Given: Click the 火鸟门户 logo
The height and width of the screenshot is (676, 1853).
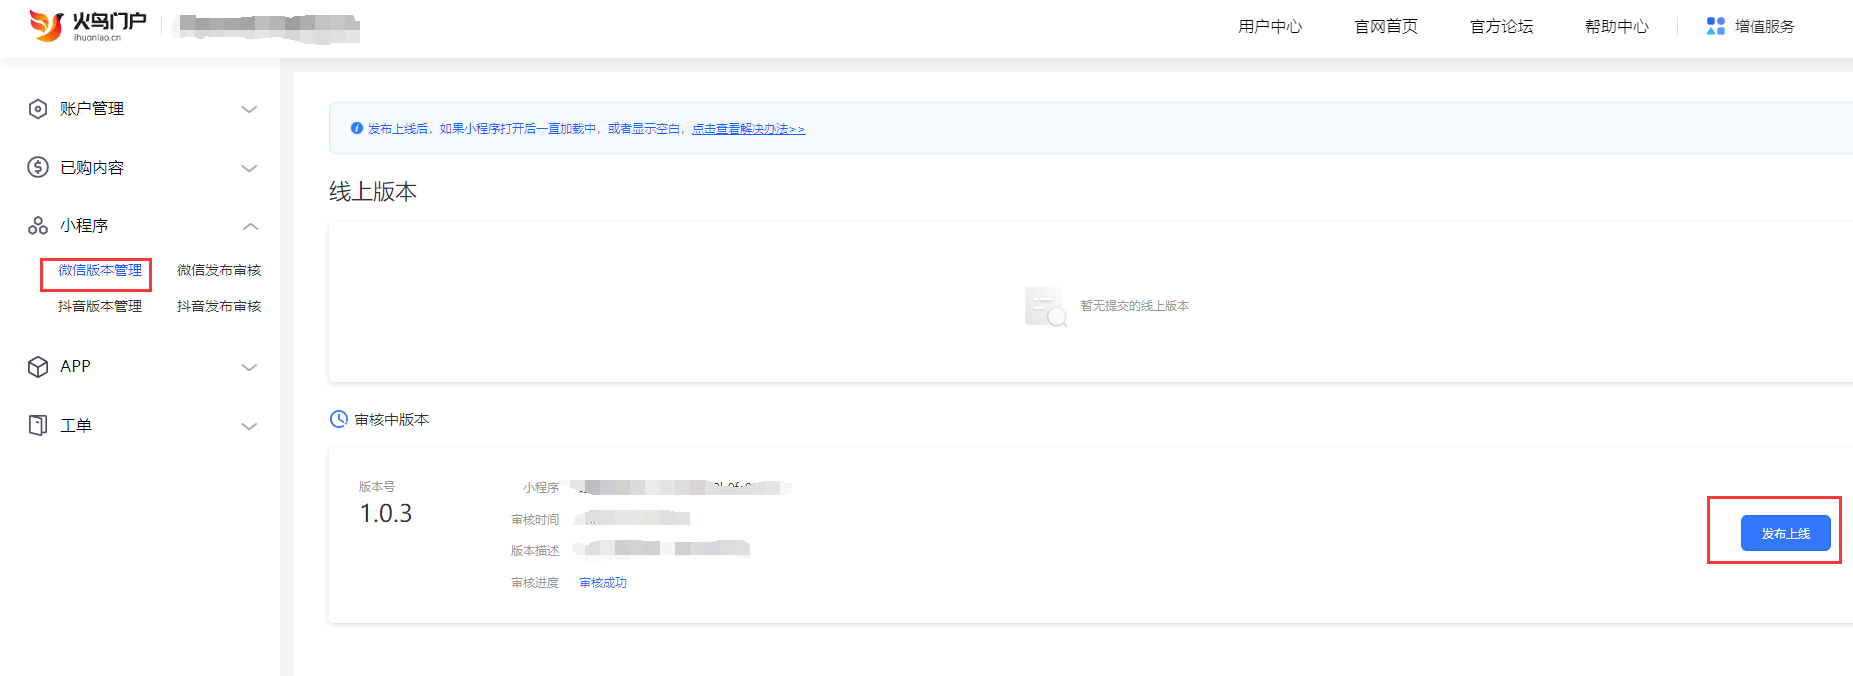Looking at the screenshot, I should [88, 25].
